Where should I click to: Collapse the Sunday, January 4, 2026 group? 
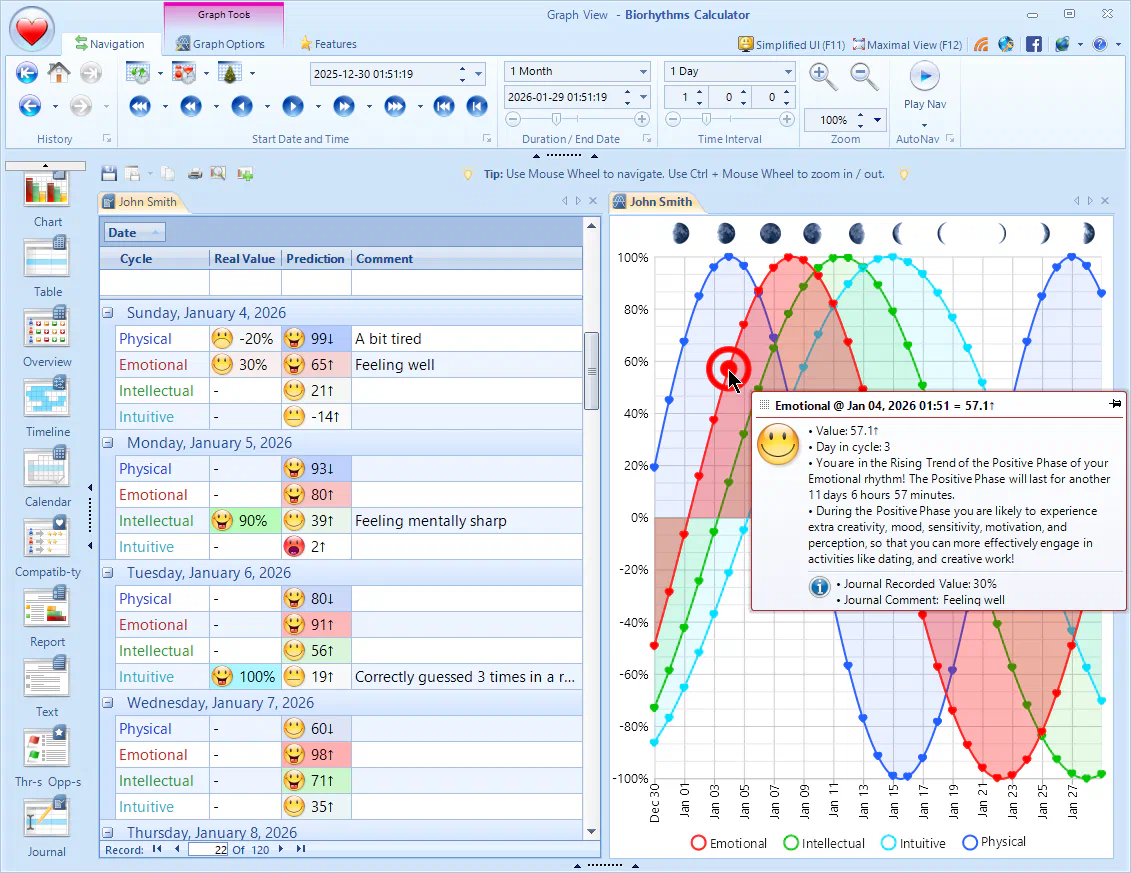108,313
